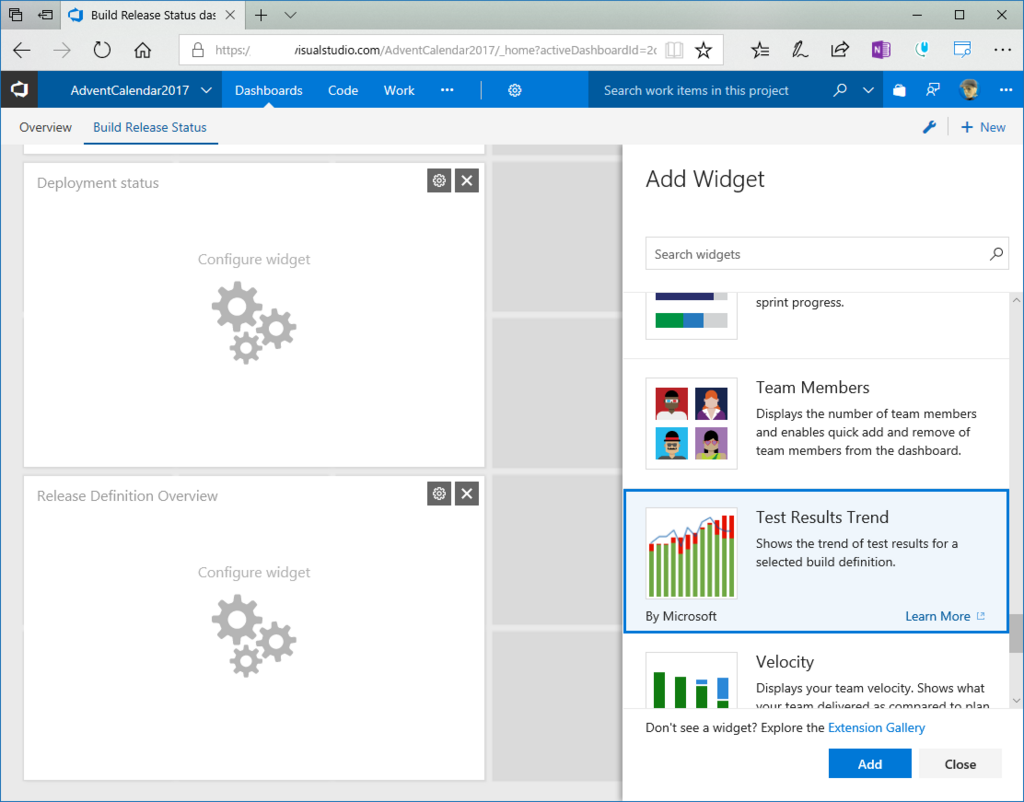The height and width of the screenshot is (802, 1024).
Task: Open the Code hub
Action: (x=343, y=90)
